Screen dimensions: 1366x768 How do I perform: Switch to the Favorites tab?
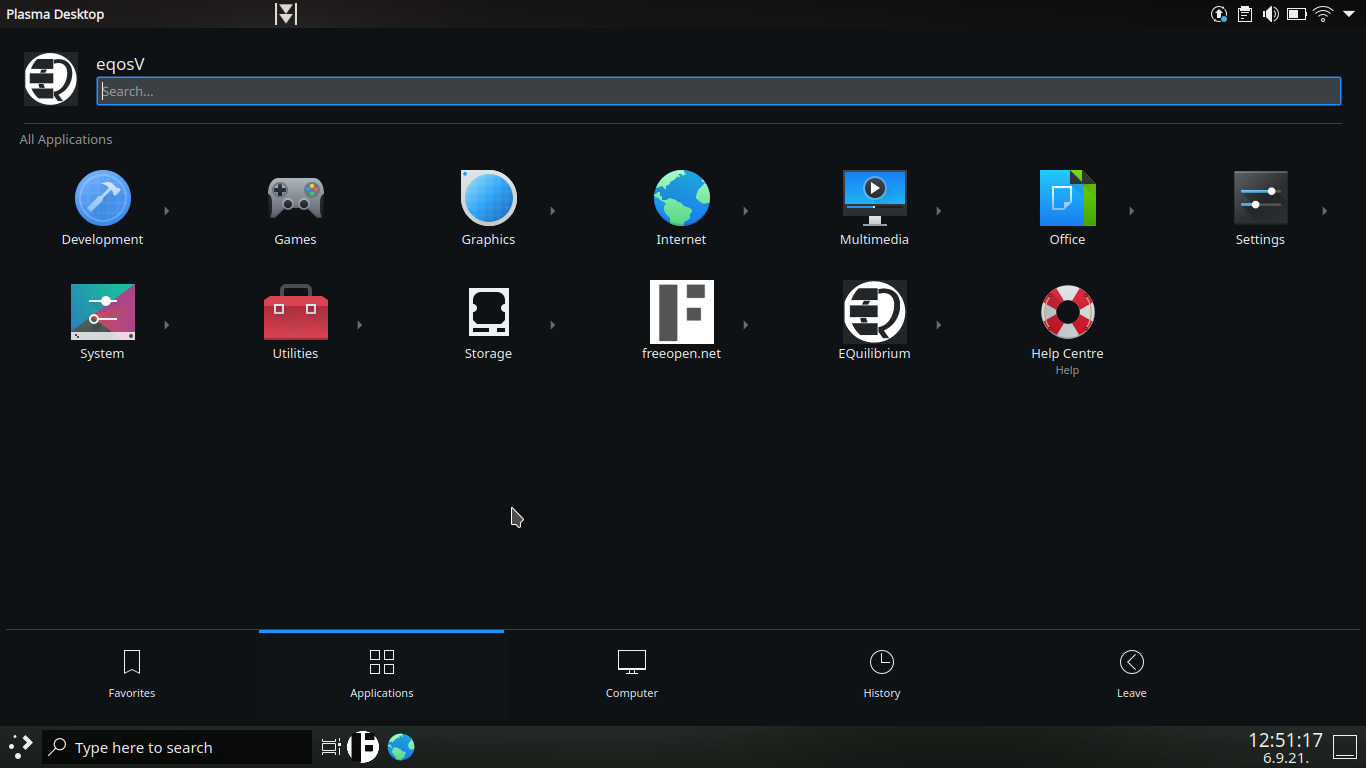(x=132, y=675)
